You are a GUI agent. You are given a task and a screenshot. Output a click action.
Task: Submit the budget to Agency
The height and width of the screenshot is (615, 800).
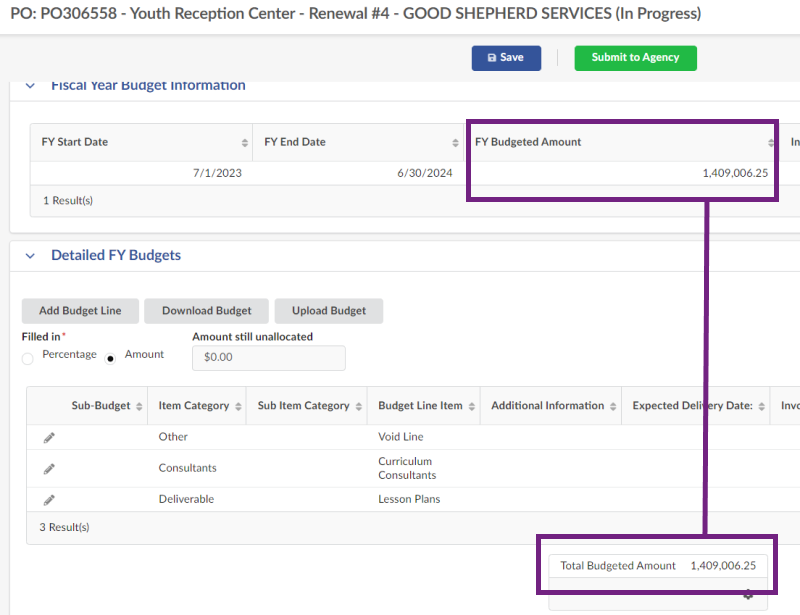(635, 58)
